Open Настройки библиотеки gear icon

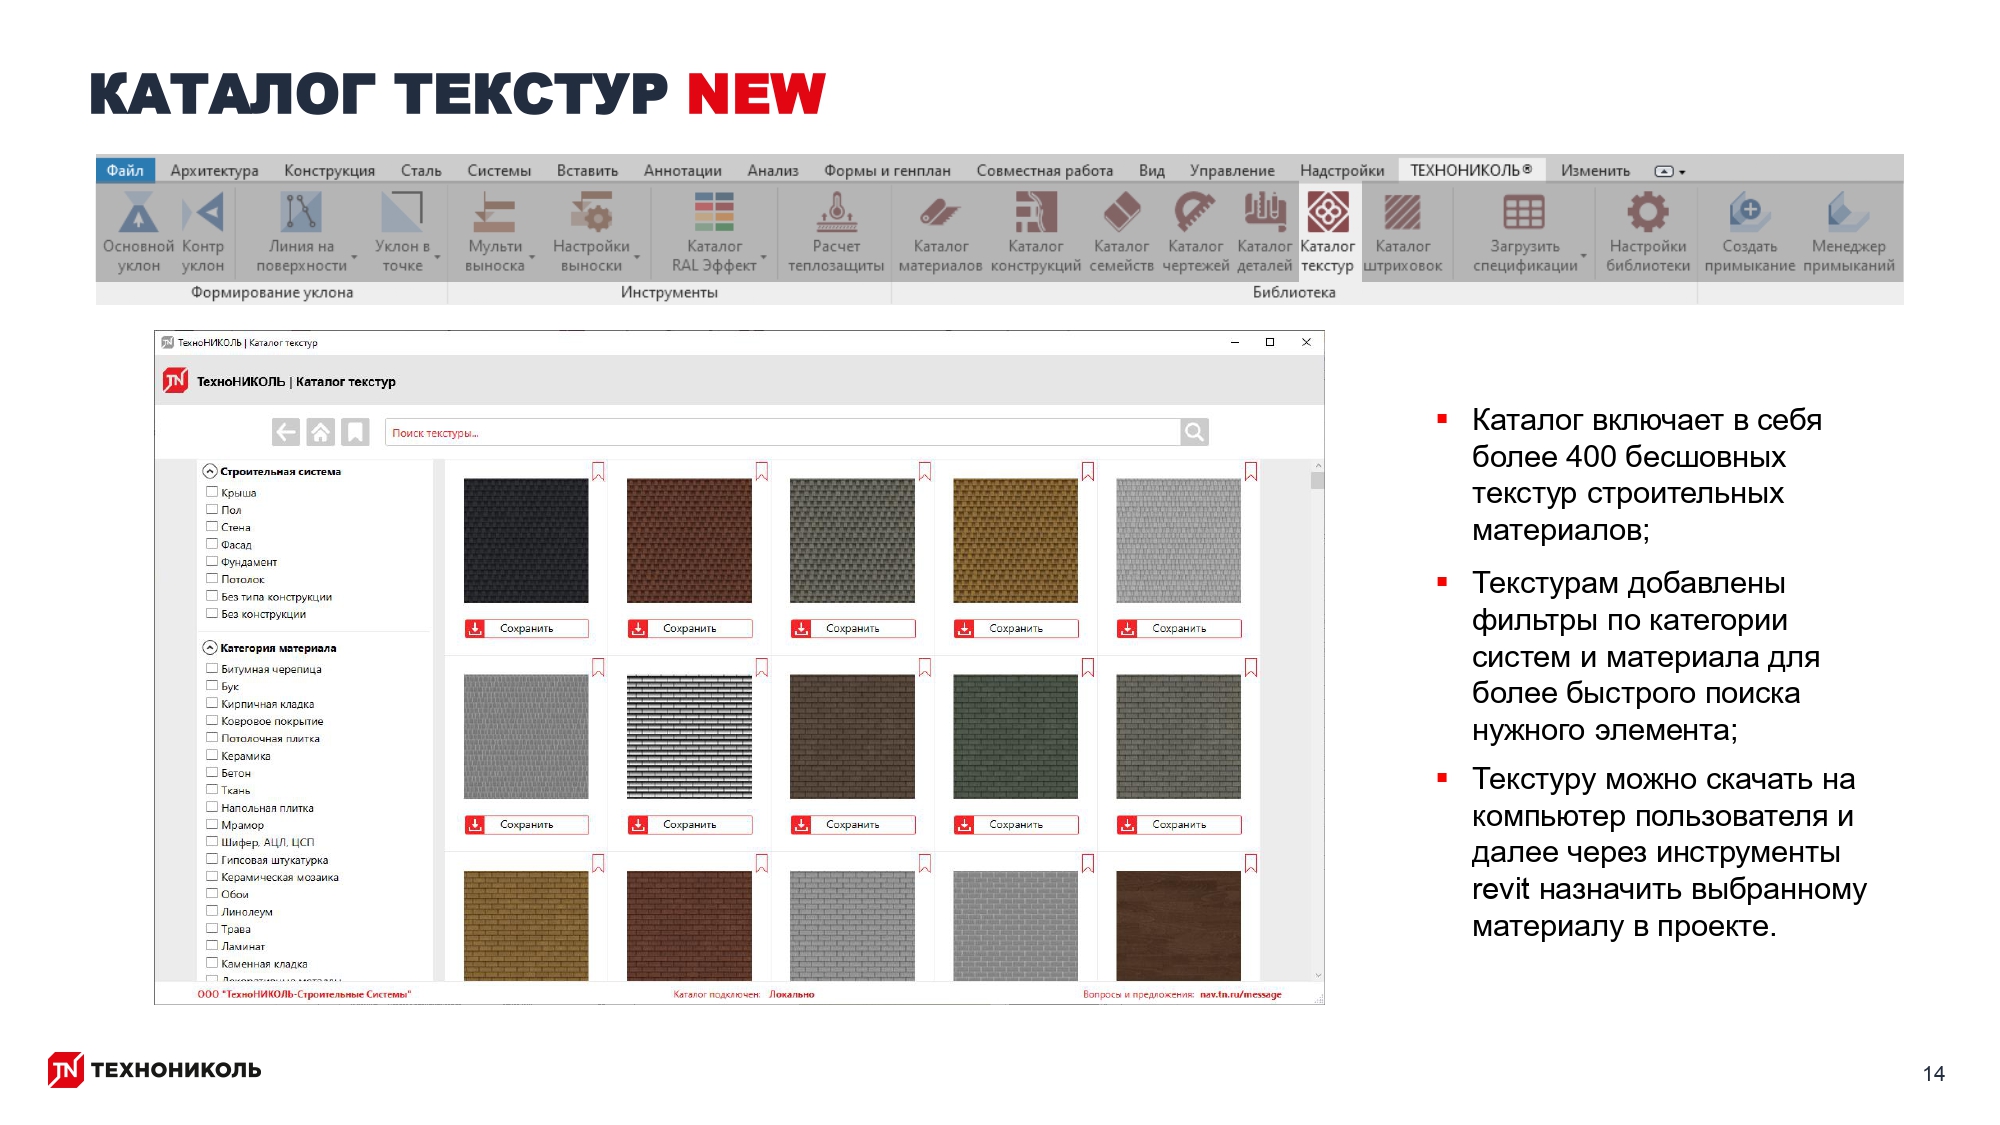pos(1648,213)
